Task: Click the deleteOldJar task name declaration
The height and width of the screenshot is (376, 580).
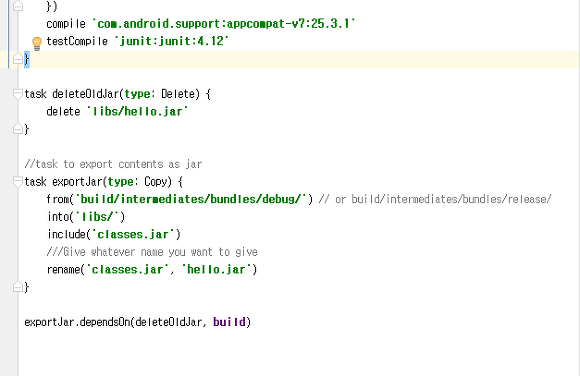Action: click(x=85, y=94)
